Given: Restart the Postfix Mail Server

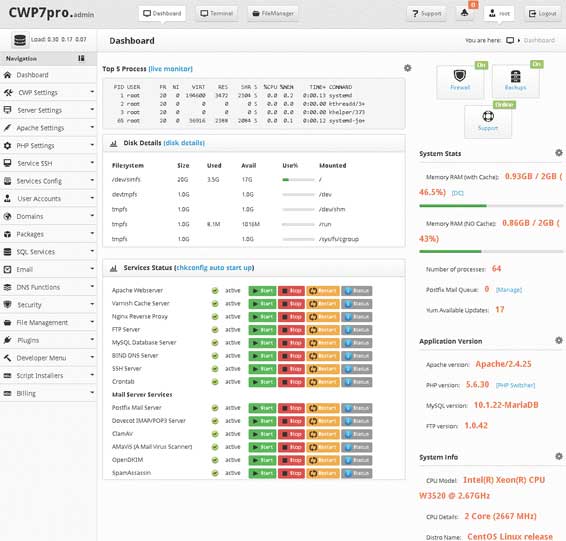Looking at the screenshot, I should [x=323, y=408].
